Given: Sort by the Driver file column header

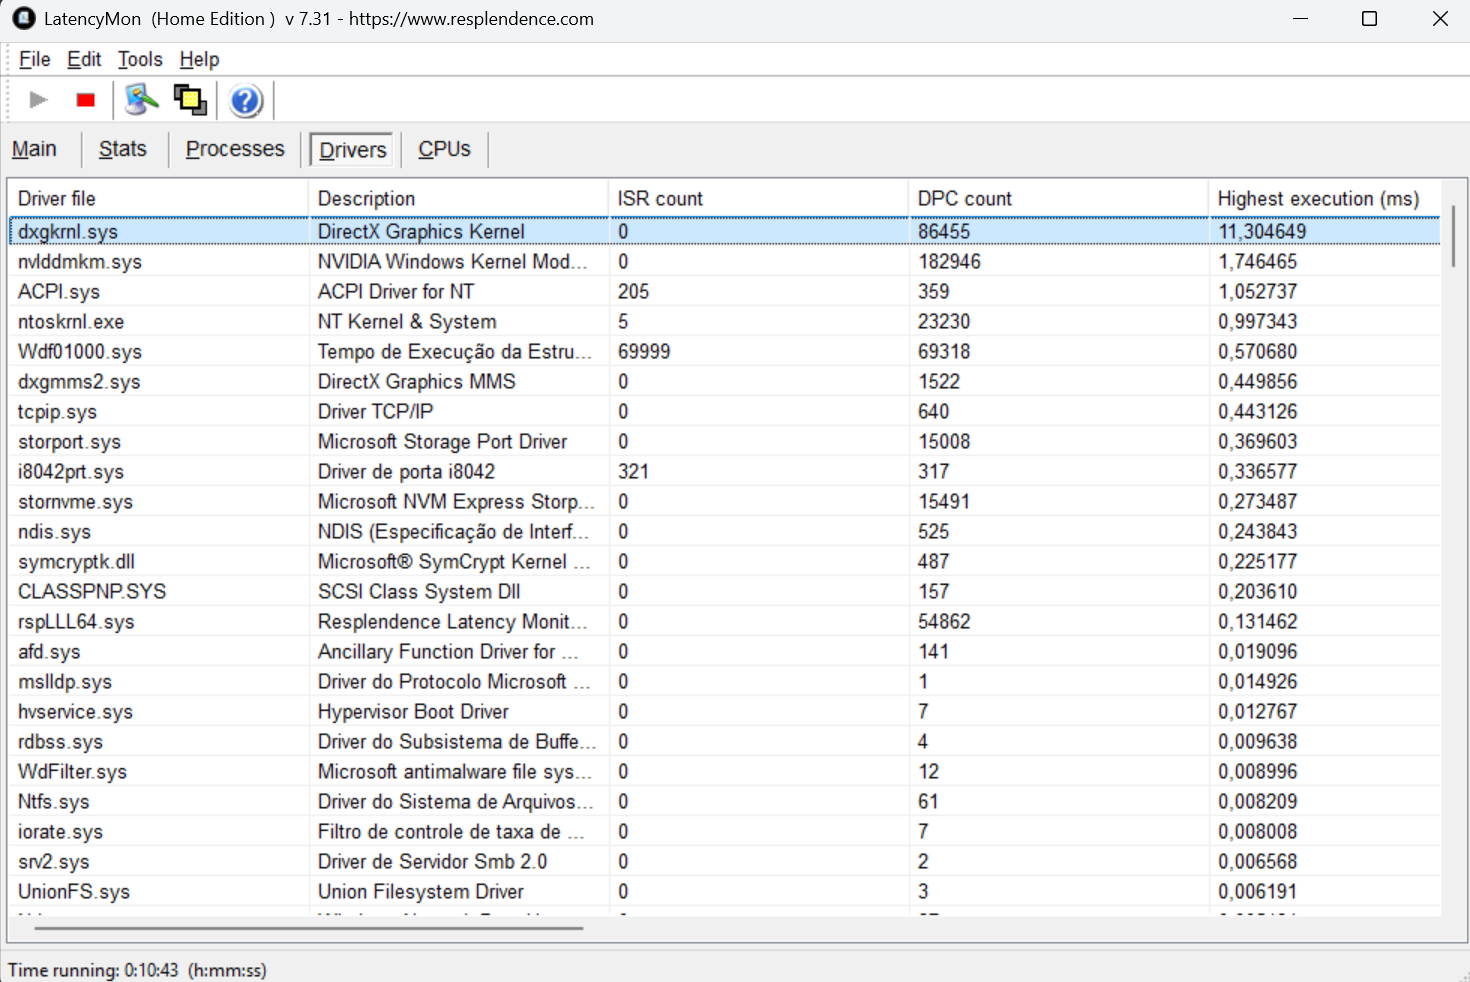Looking at the screenshot, I should 158,198.
